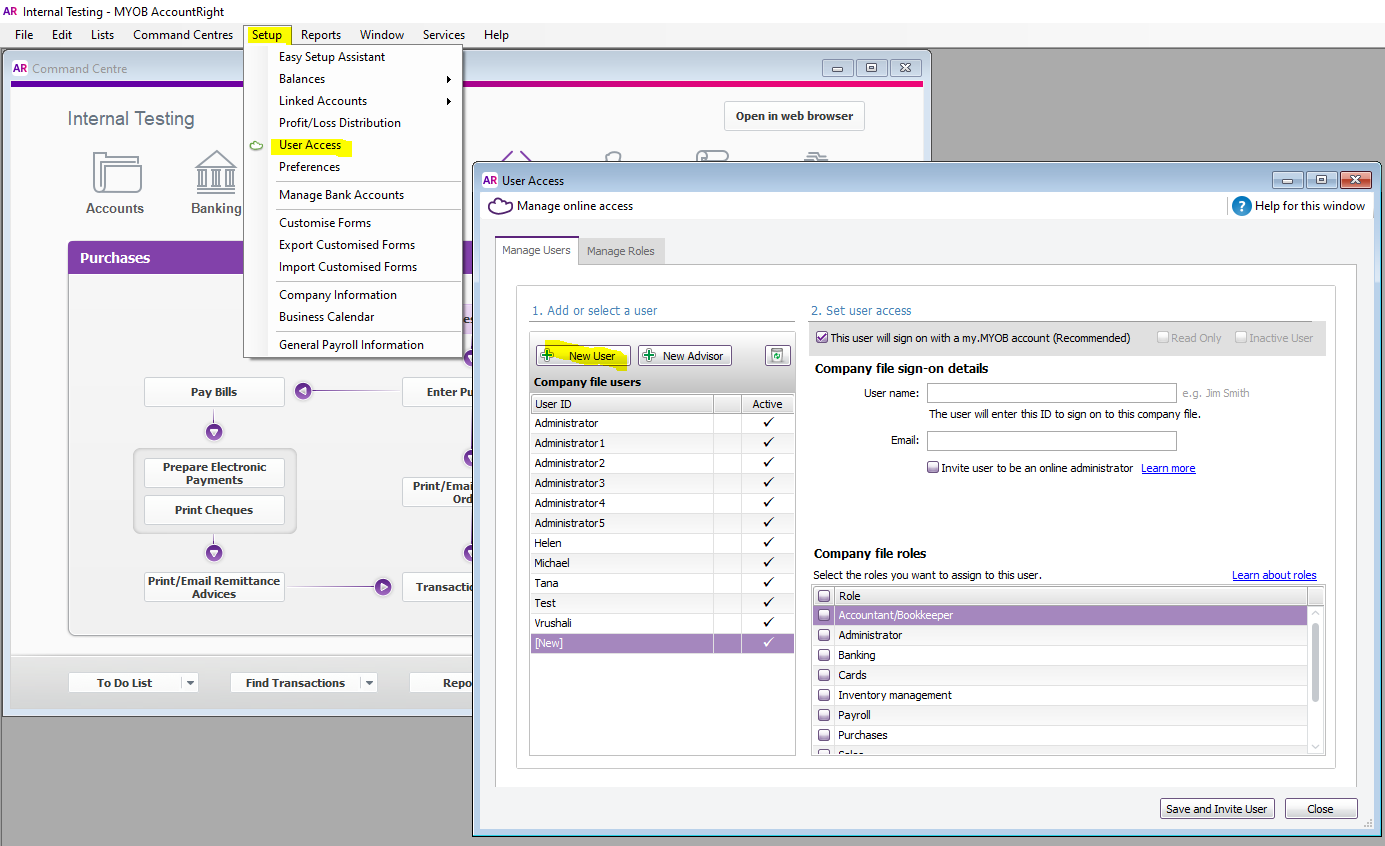Click Open in web browser button
This screenshot has width=1385, height=846.
[x=794, y=116]
